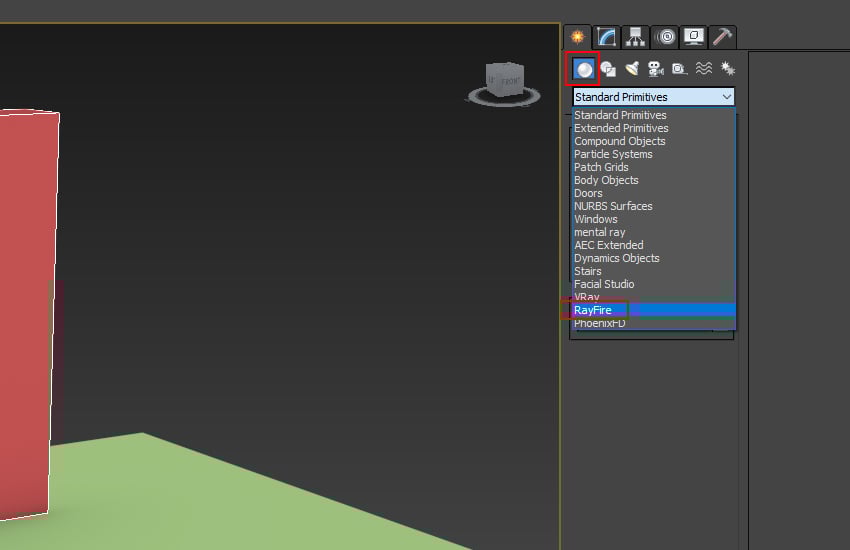Screen dimensions: 850x550
Task: Select the Geometry category icon
Action: 584,69
